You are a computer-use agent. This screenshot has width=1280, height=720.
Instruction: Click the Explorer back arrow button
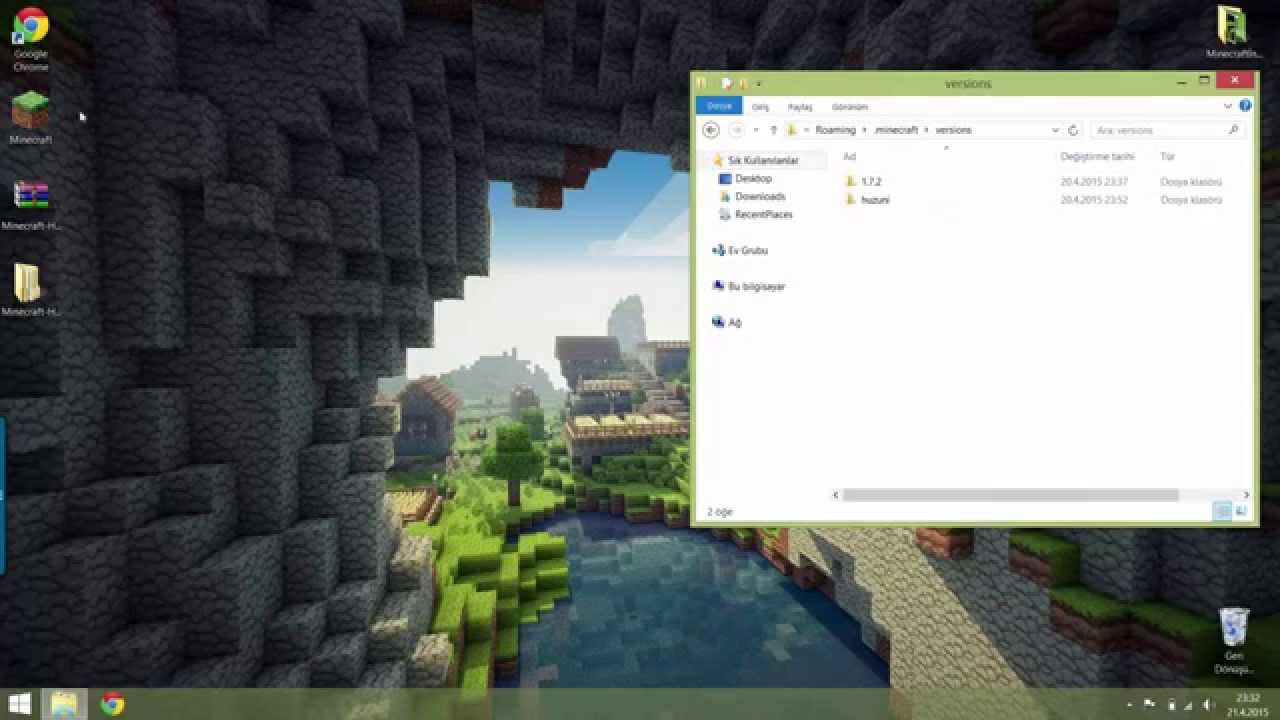tap(711, 130)
